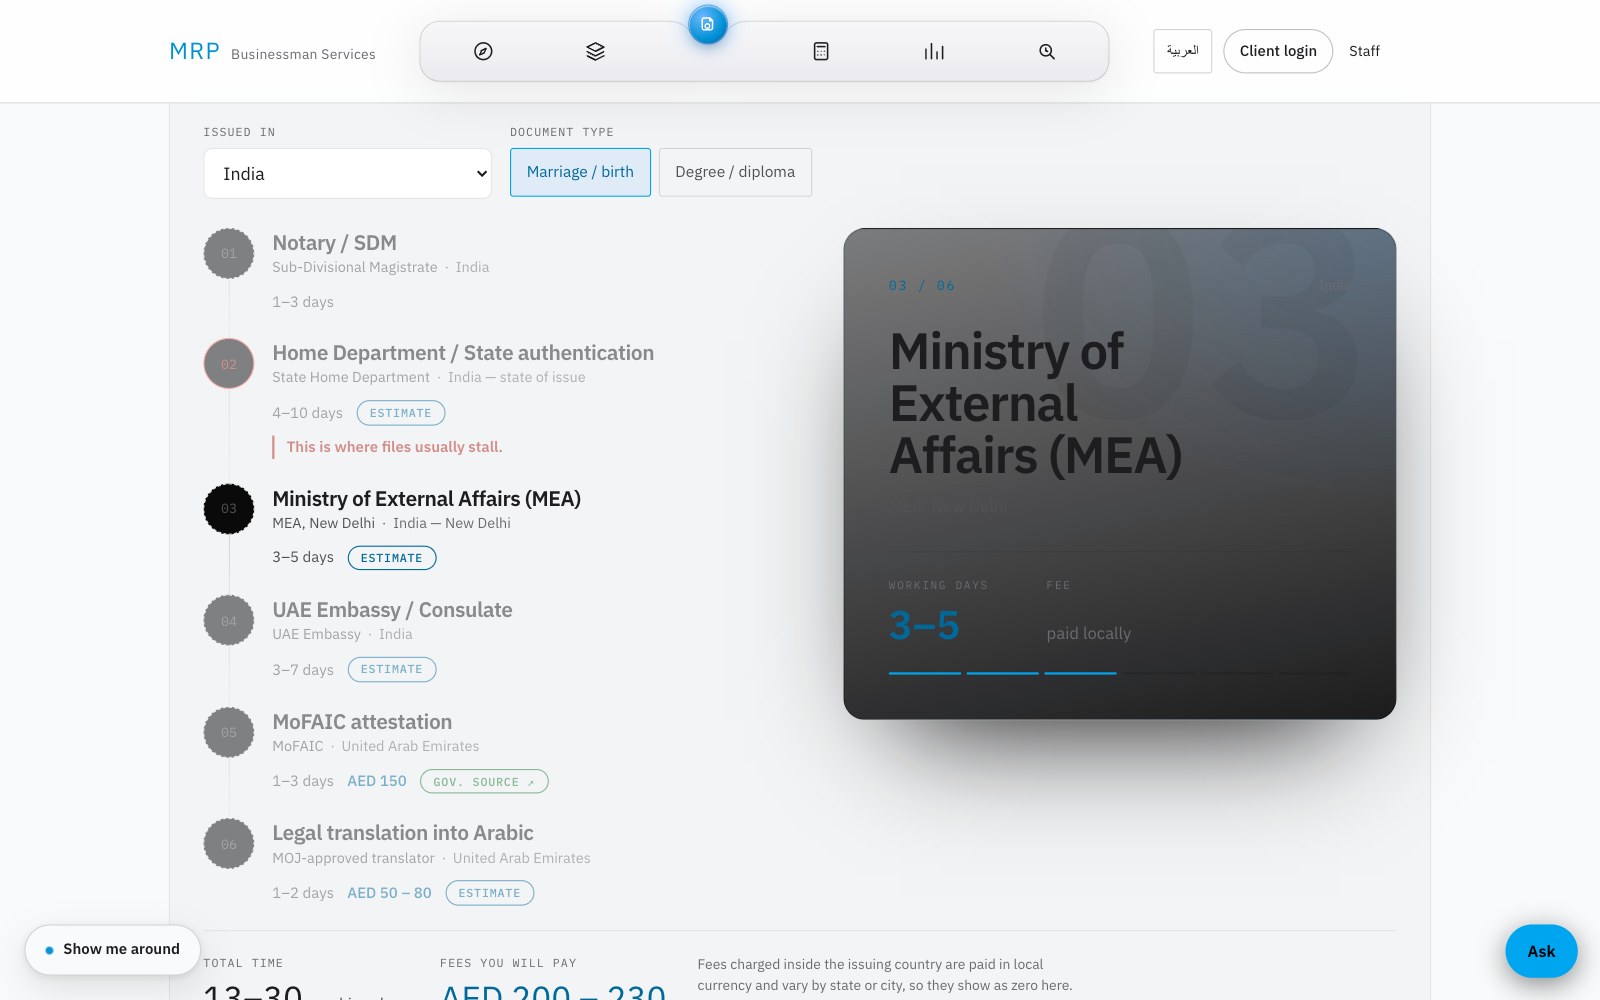Select step 04 circle for UAE Embassy
The width and height of the screenshot is (1600, 1000).
(x=229, y=621)
